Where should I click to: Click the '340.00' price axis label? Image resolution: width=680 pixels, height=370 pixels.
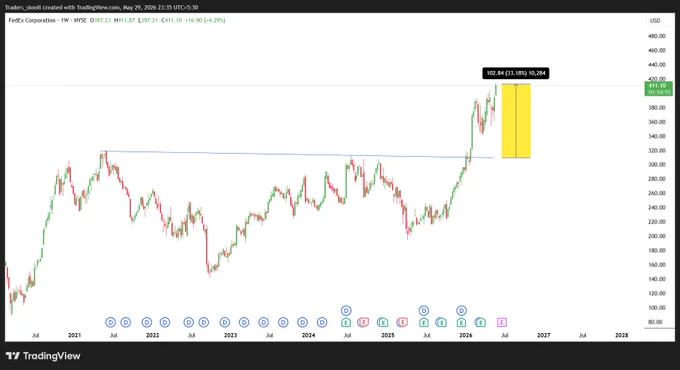(x=657, y=137)
